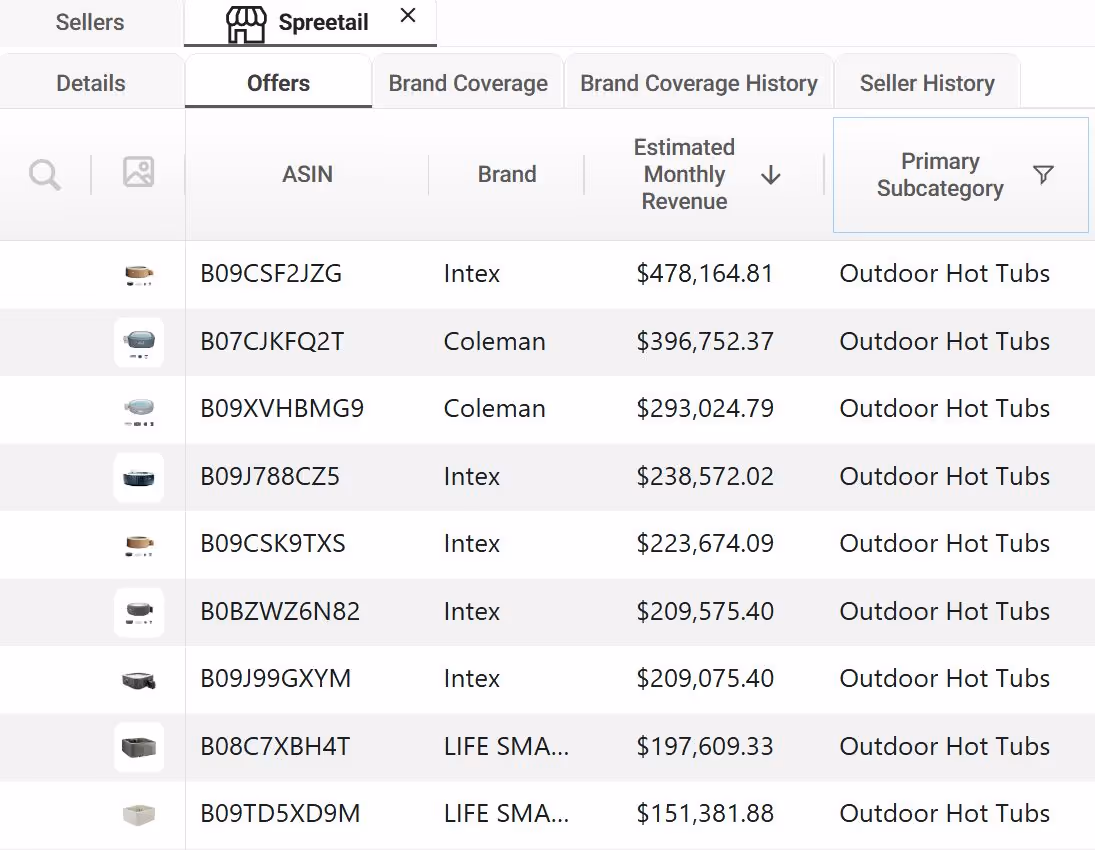Switch to the Sellers tab
The width and height of the screenshot is (1095, 850).
[x=90, y=22]
